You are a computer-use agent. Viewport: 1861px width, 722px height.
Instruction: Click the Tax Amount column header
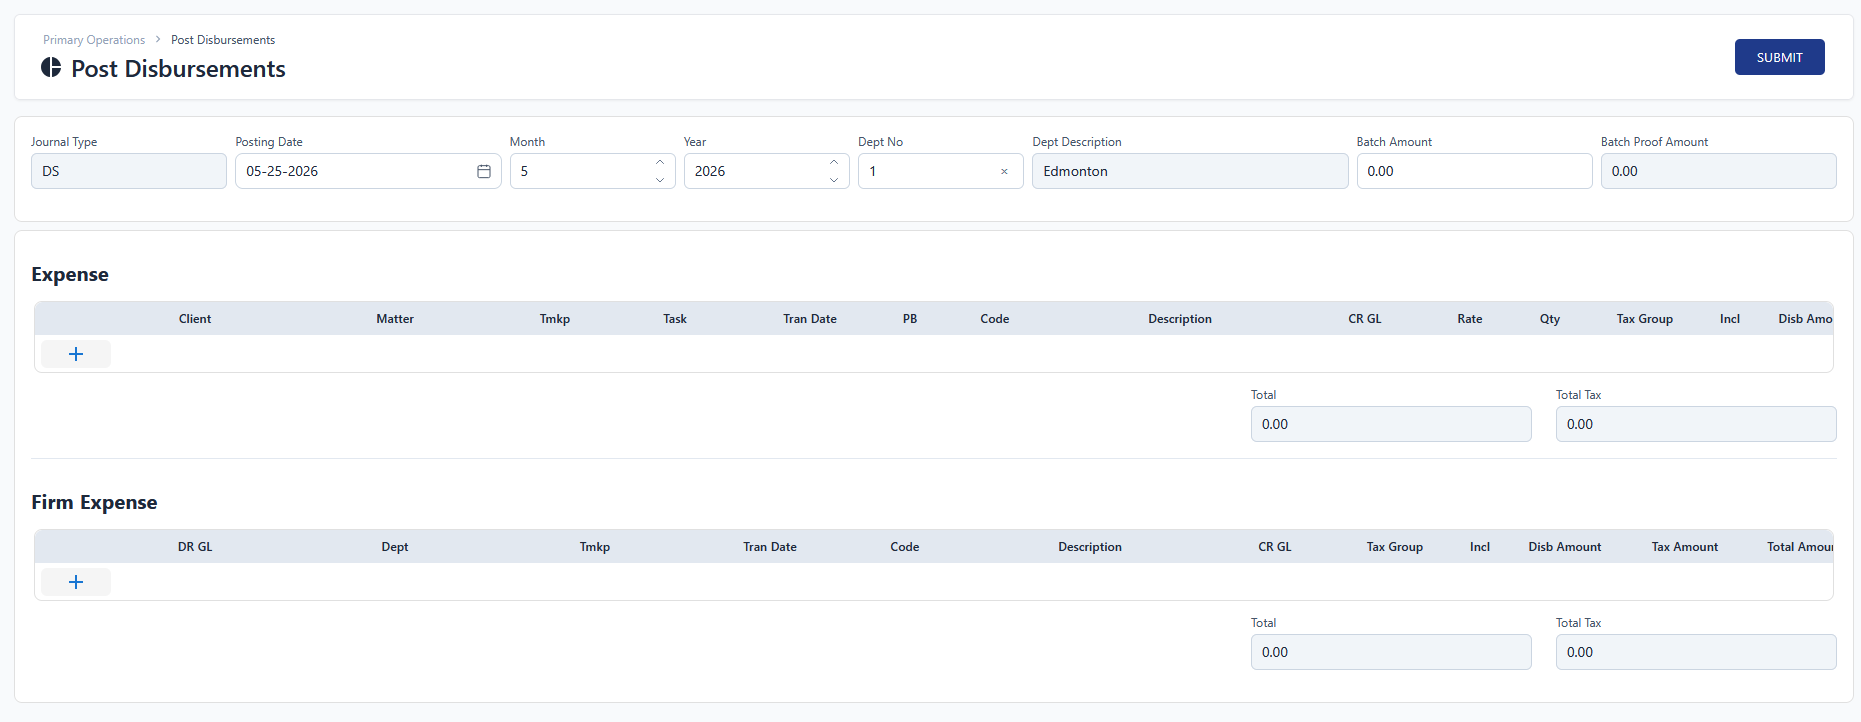point(1685,547)
